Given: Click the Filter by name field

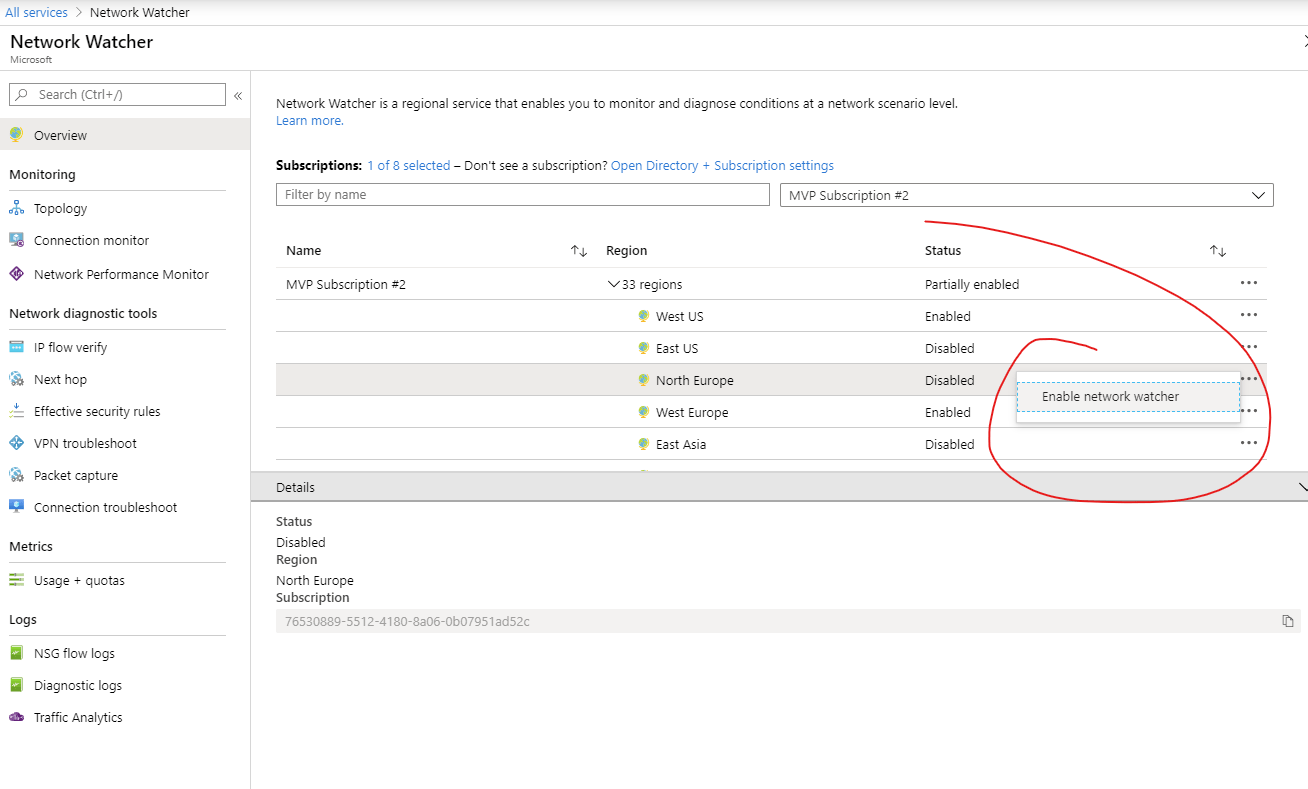Looking at the screenshot, I should [x=522, y=195].
